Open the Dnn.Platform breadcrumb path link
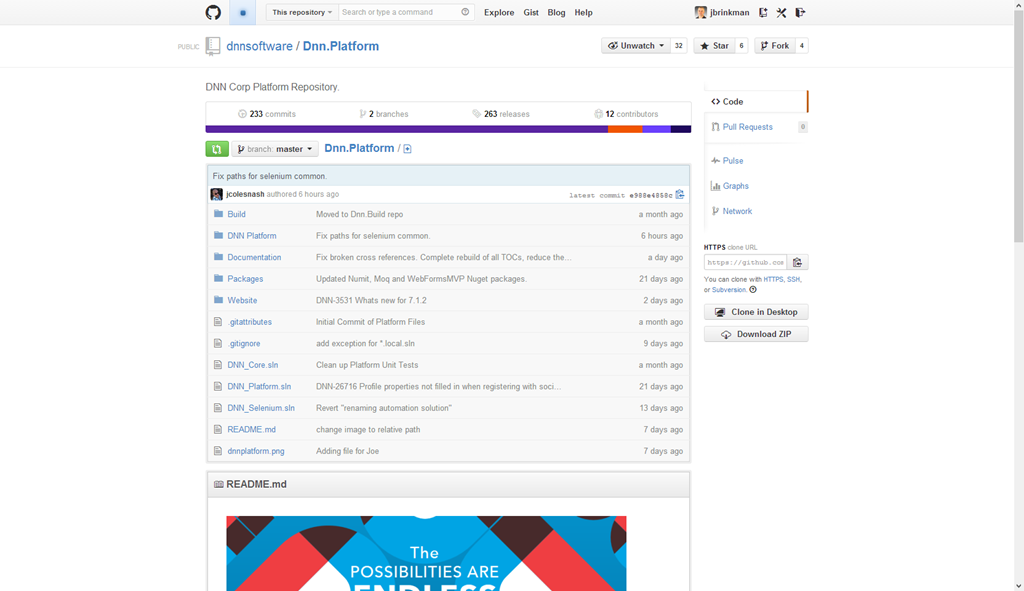The width and height of the screenshot is (1024, 591). point(359,148)
